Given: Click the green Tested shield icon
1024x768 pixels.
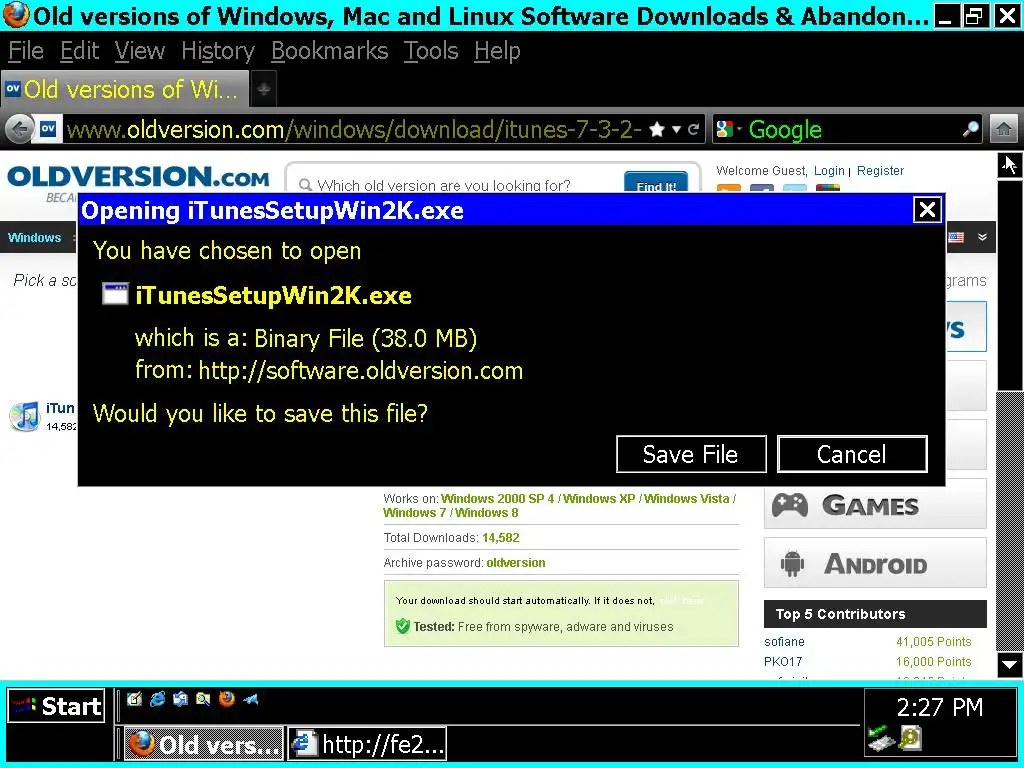Looking at the screenshot, I should click(403, 626).
